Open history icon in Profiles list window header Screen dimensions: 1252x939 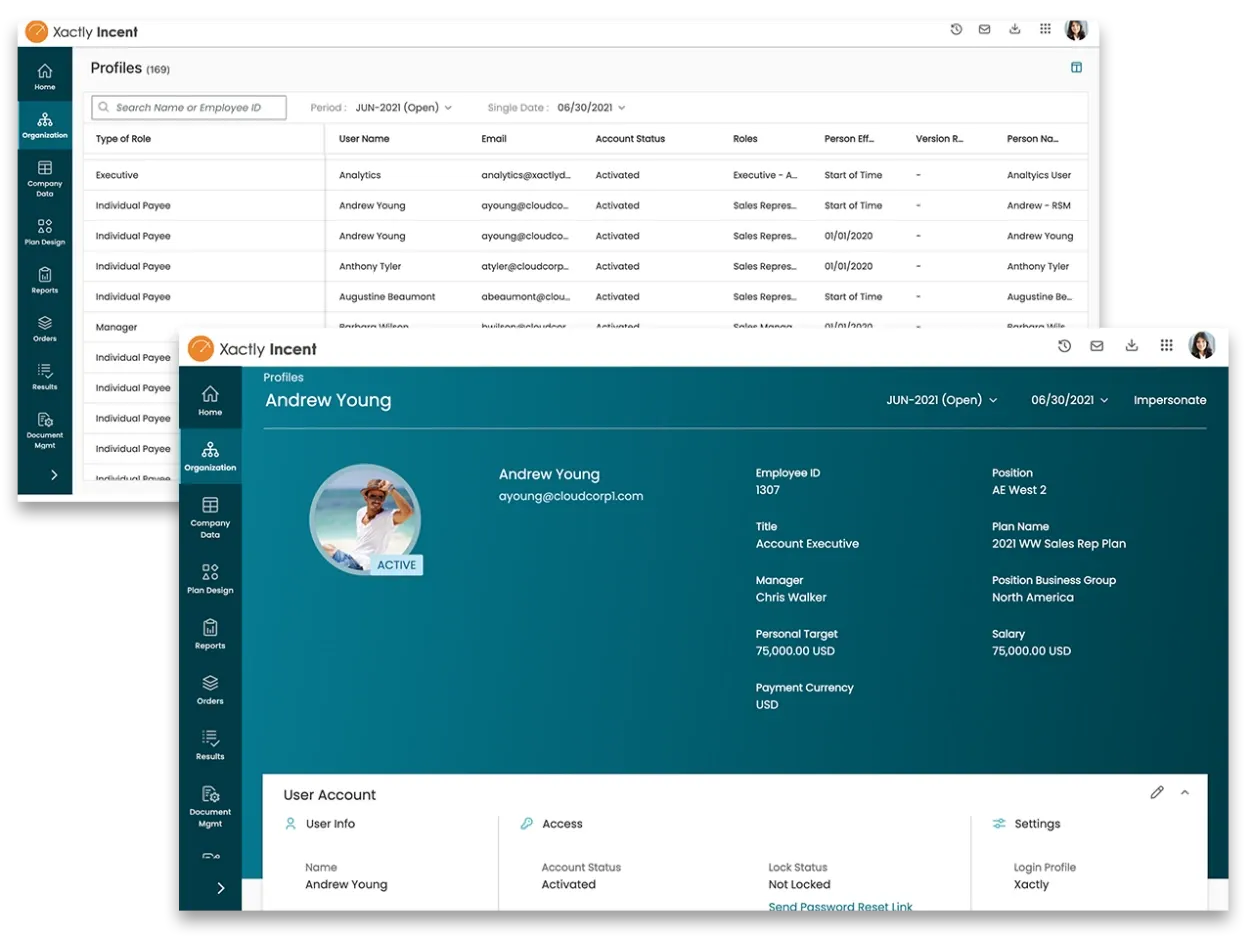click(x=956, y=30)
